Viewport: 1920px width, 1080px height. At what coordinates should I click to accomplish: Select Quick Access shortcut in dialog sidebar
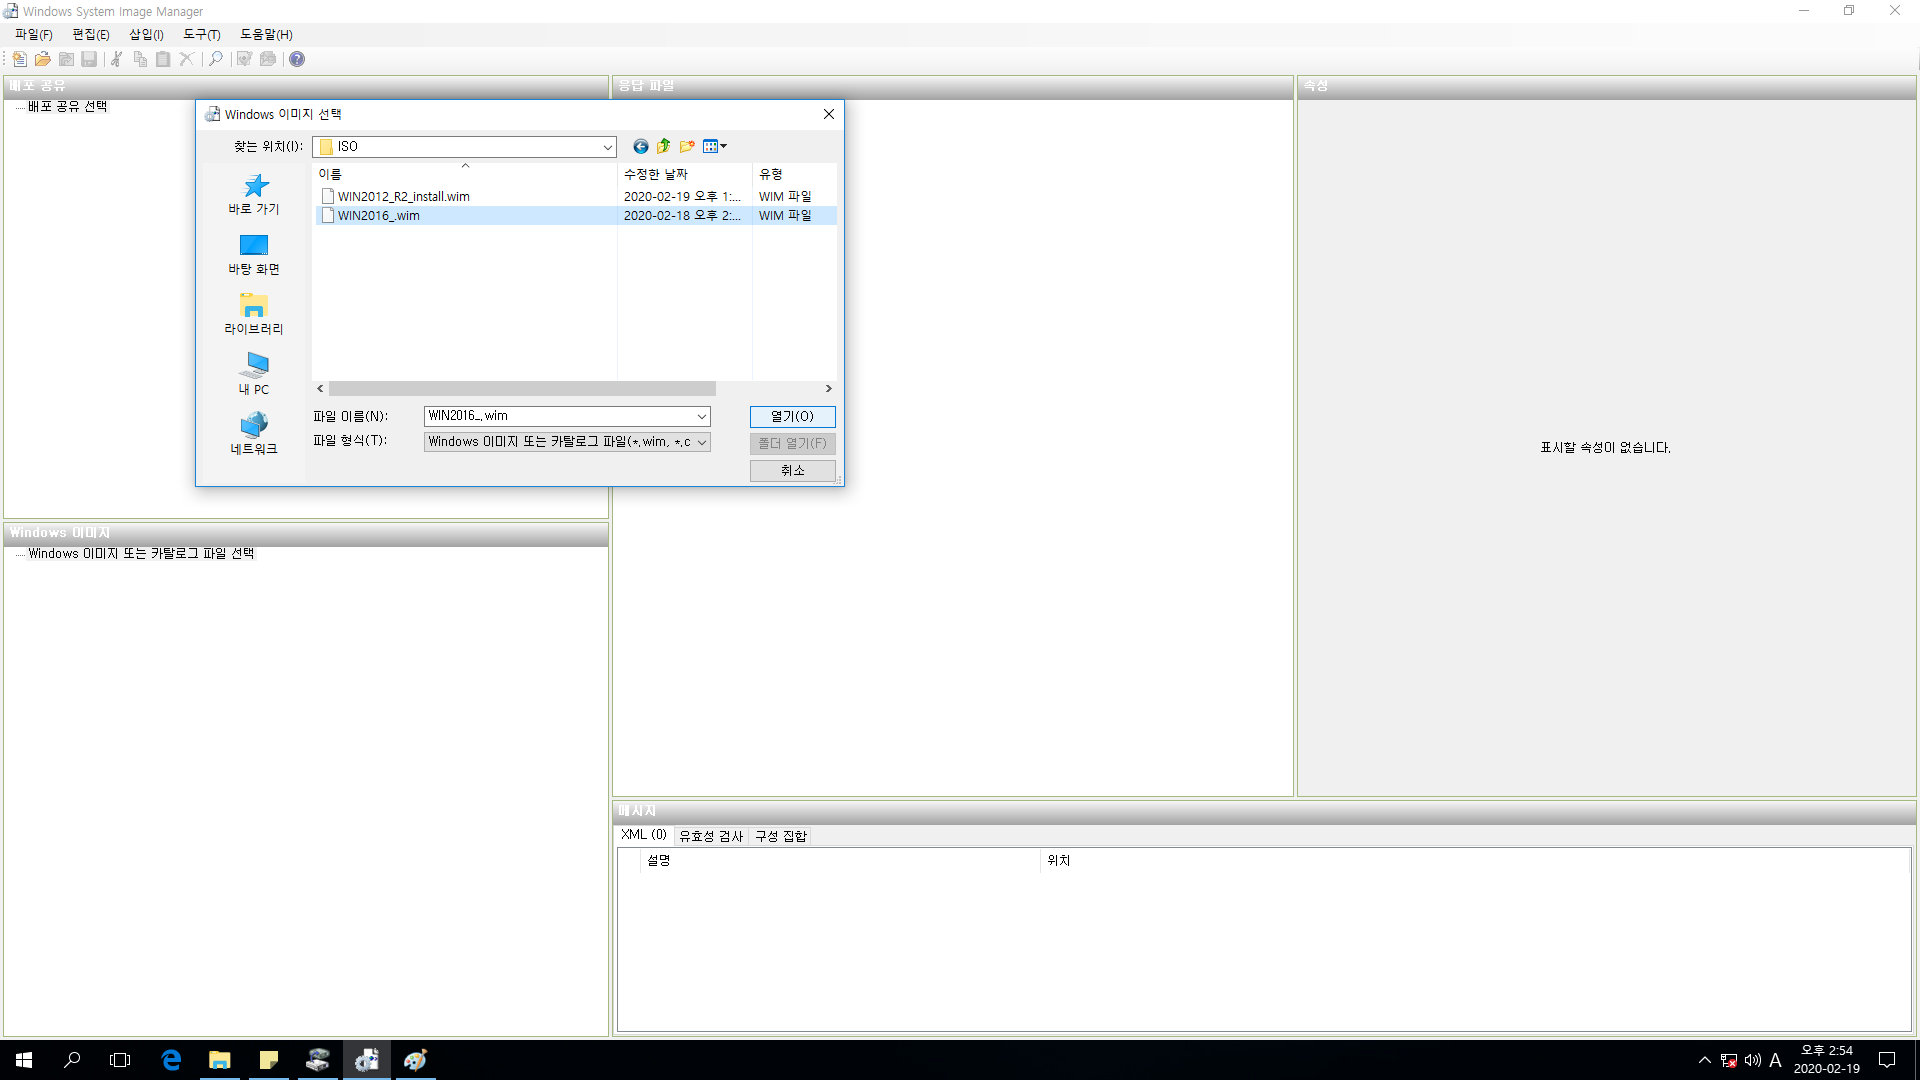tap(254, 194)
